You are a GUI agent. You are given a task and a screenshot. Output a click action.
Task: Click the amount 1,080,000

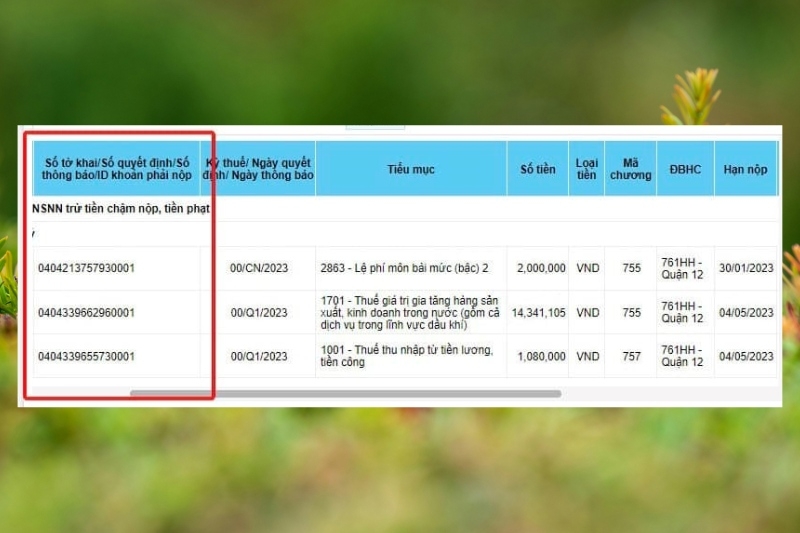[x=541, y=357]
